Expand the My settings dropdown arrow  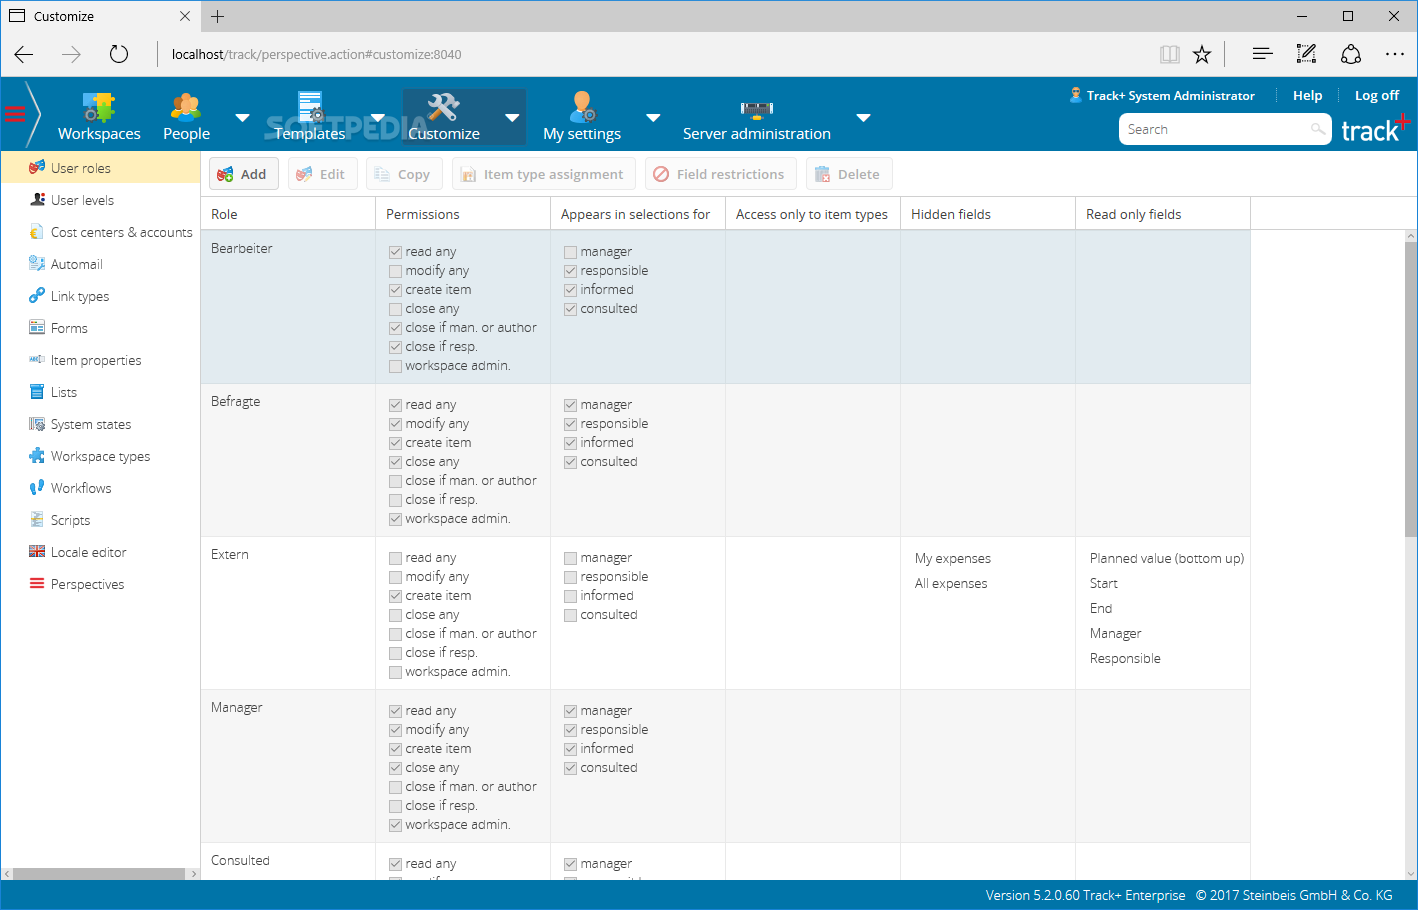point(654,118)
